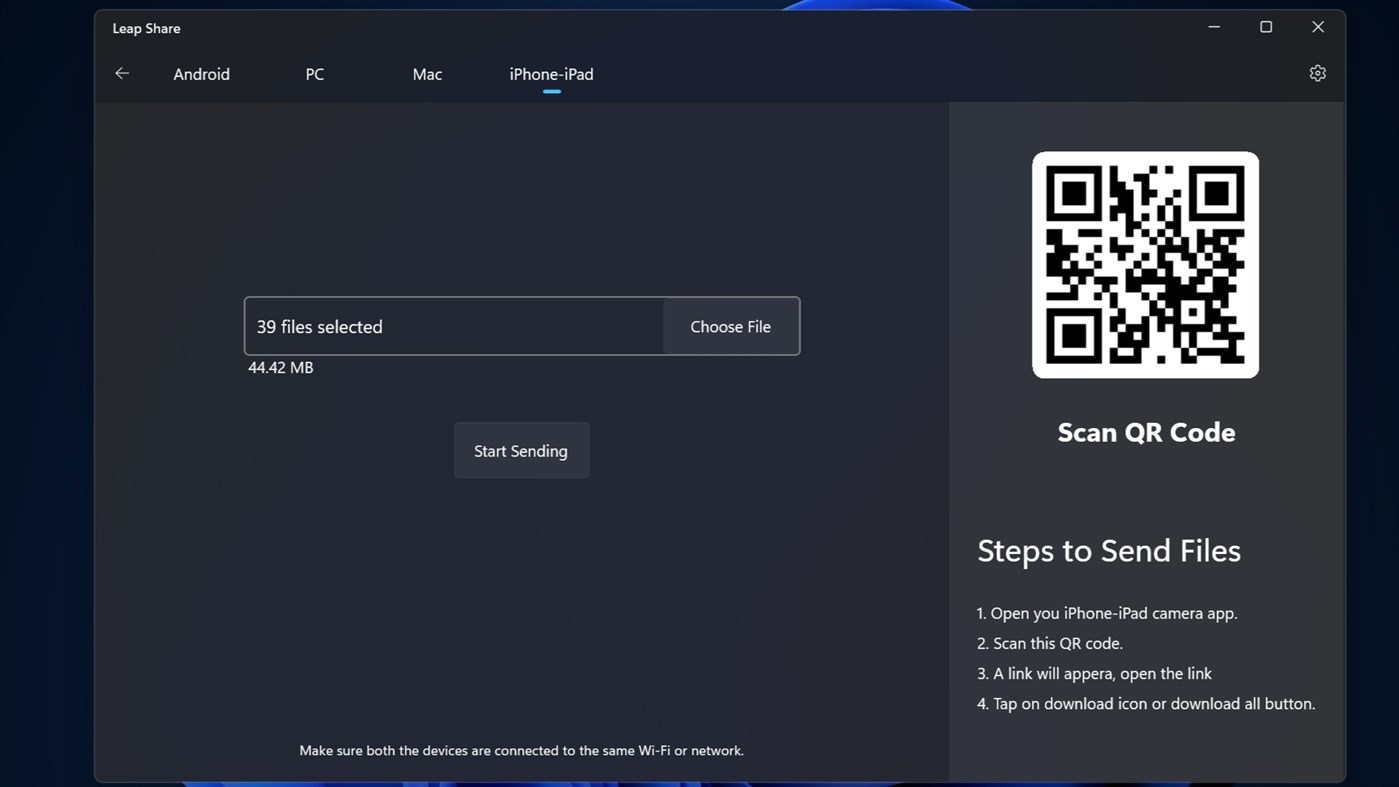1399x787 pixels.
Task: Open the settings gear icon
Action: click(1316, 72)
